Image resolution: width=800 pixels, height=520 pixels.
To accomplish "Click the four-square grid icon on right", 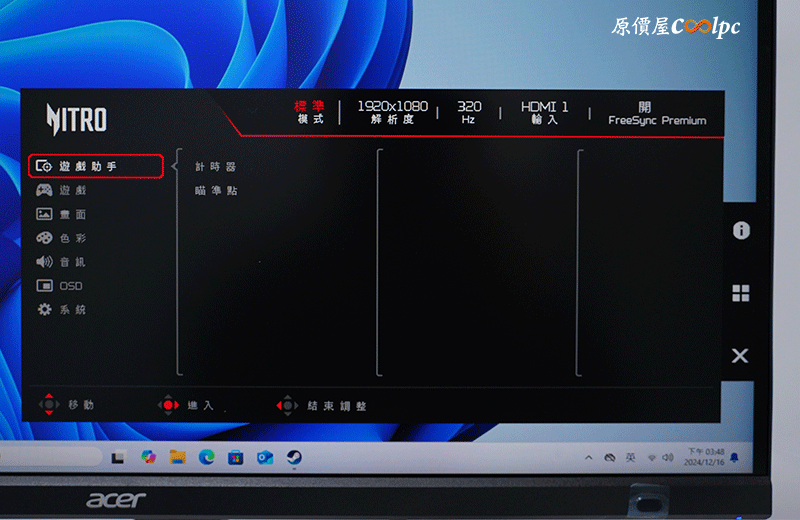I will [x=740, y=293].
